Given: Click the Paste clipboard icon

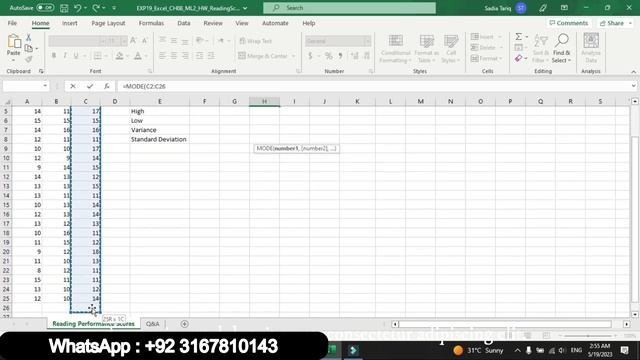Looking at the screenshot, I should pos(13,41).
